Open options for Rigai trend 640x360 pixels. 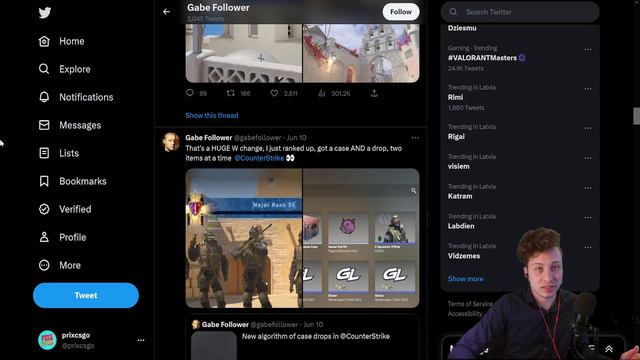(588, 128)
